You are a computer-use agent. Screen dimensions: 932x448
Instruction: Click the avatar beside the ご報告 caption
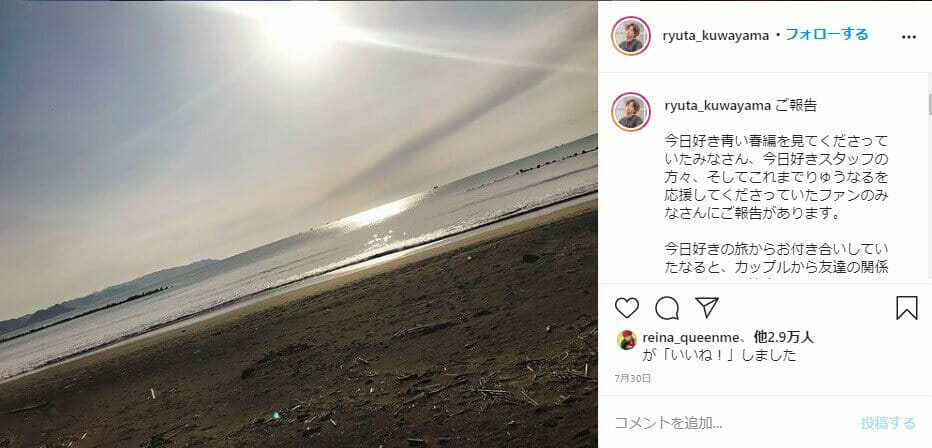[631, 112]
